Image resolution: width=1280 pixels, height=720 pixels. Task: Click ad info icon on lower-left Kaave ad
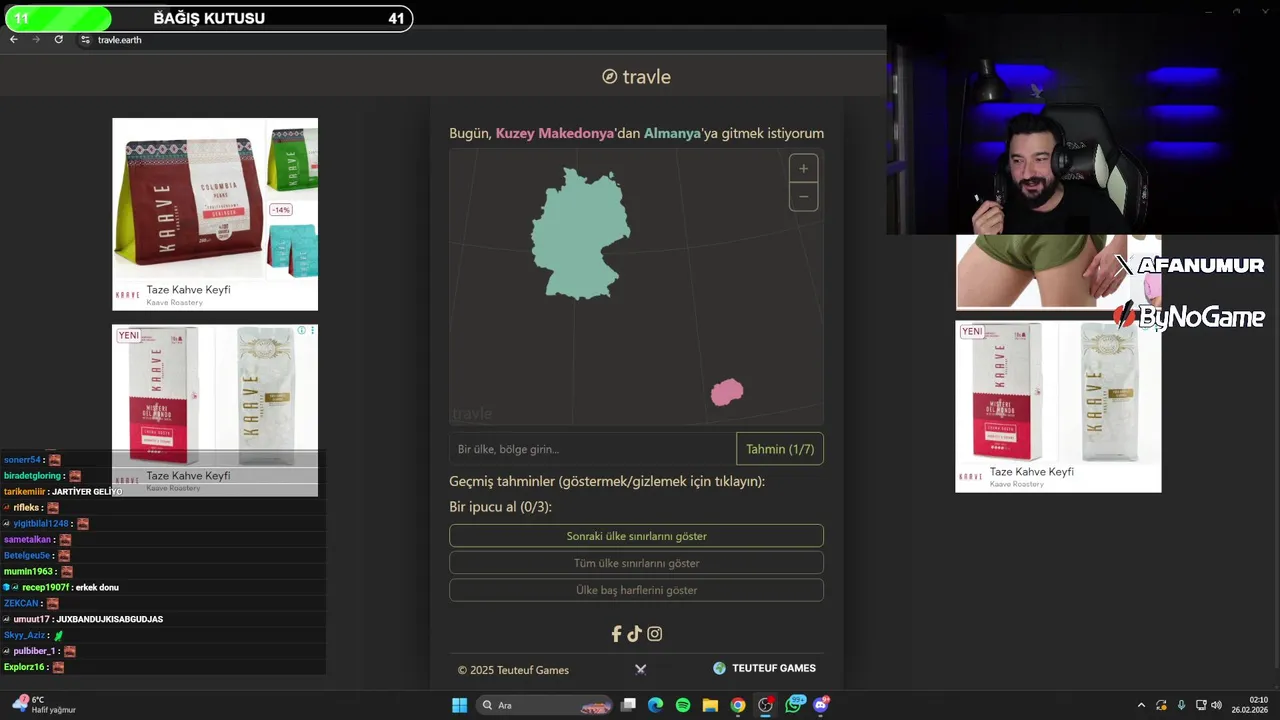(301, 331)
